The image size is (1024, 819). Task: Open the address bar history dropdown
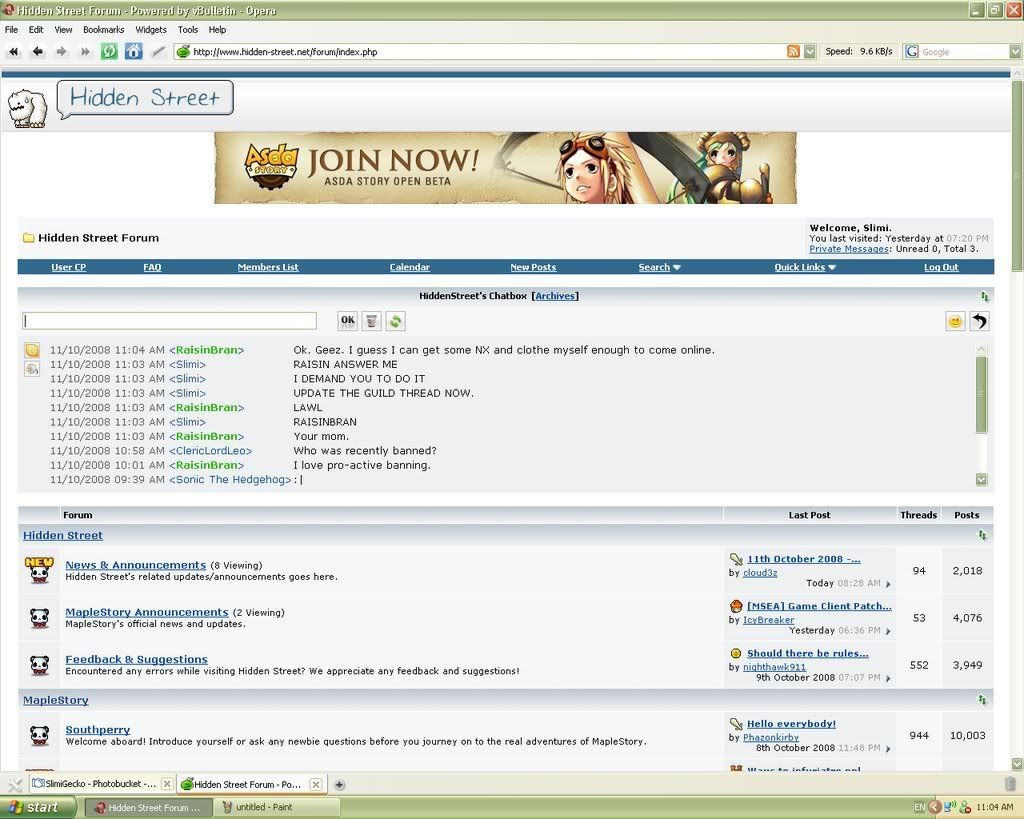pyautogui.click(x=810, y=52)
